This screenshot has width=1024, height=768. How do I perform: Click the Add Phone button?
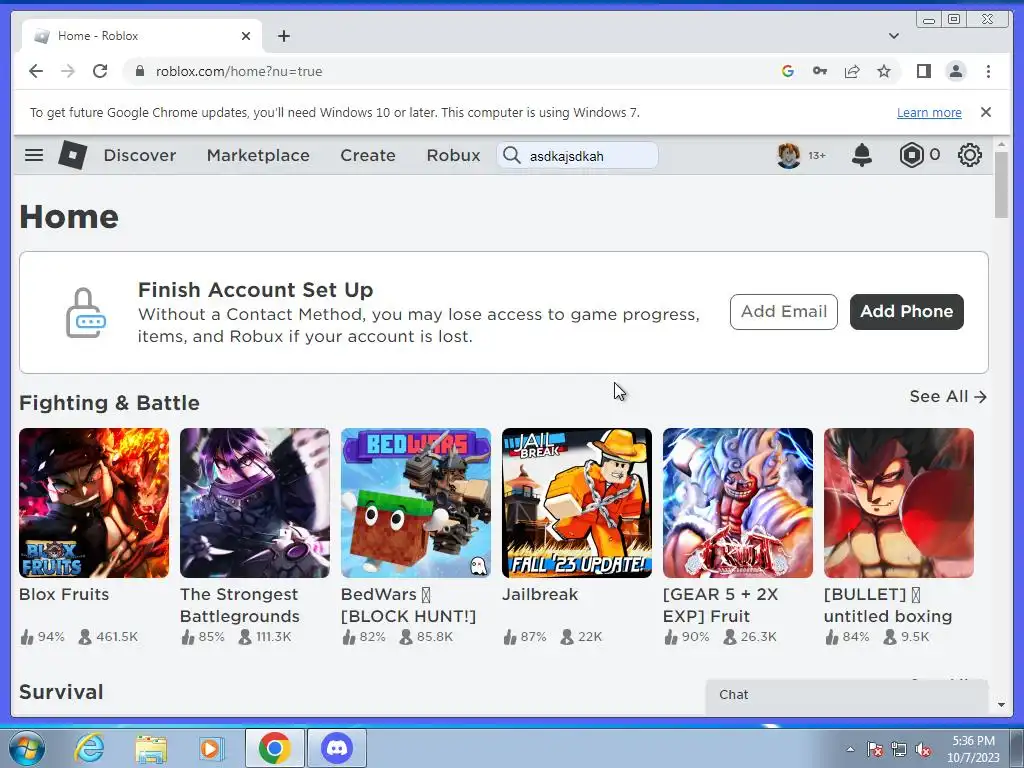pos(906,312)
